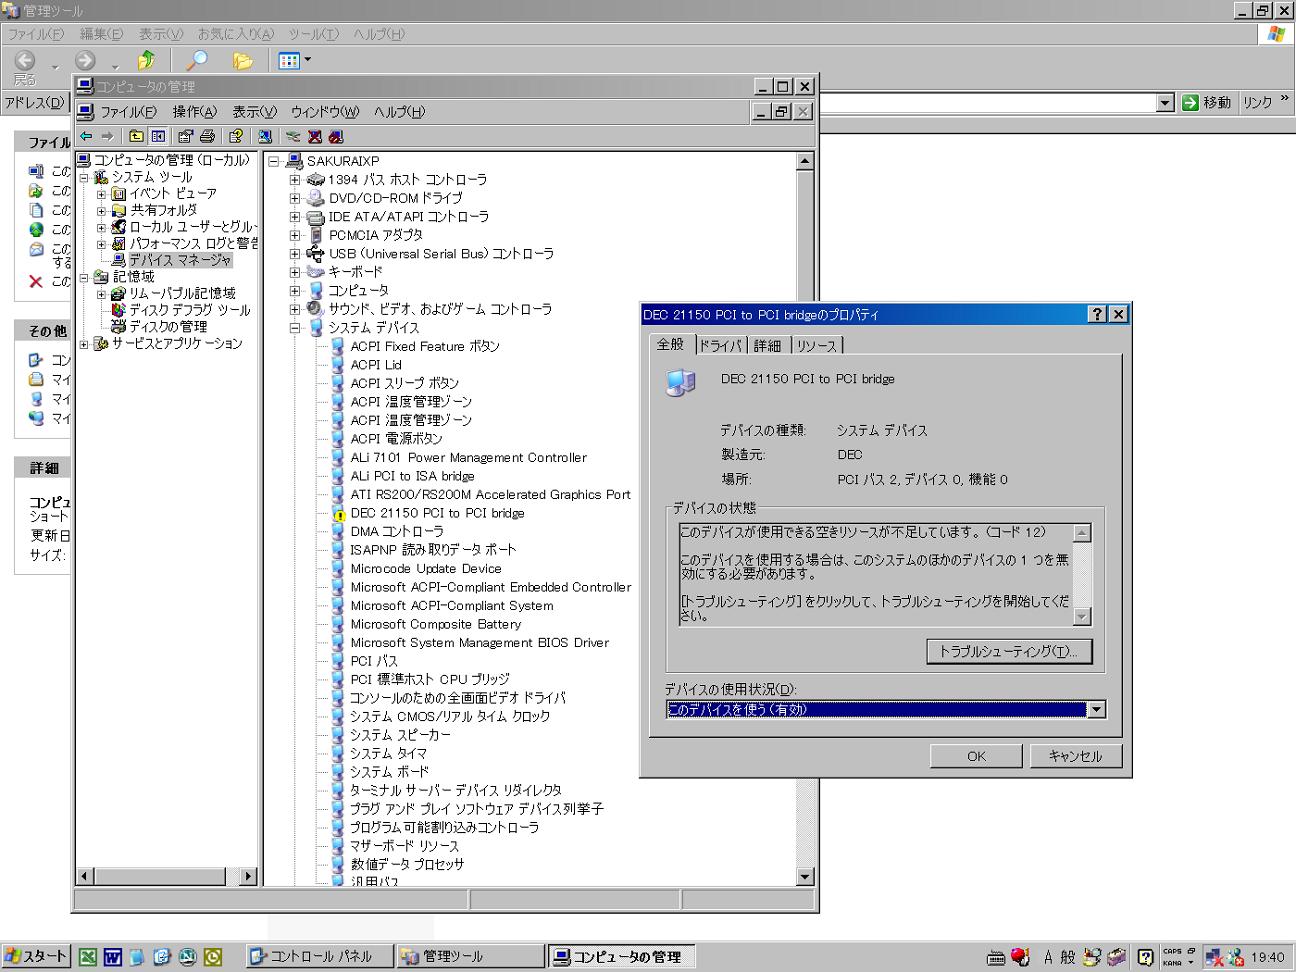Image resolution: width=1296 pixels, height=972 pixels.
Task: Switch to コントロール パネル taskbar button
Action: (x=319, y=957)
